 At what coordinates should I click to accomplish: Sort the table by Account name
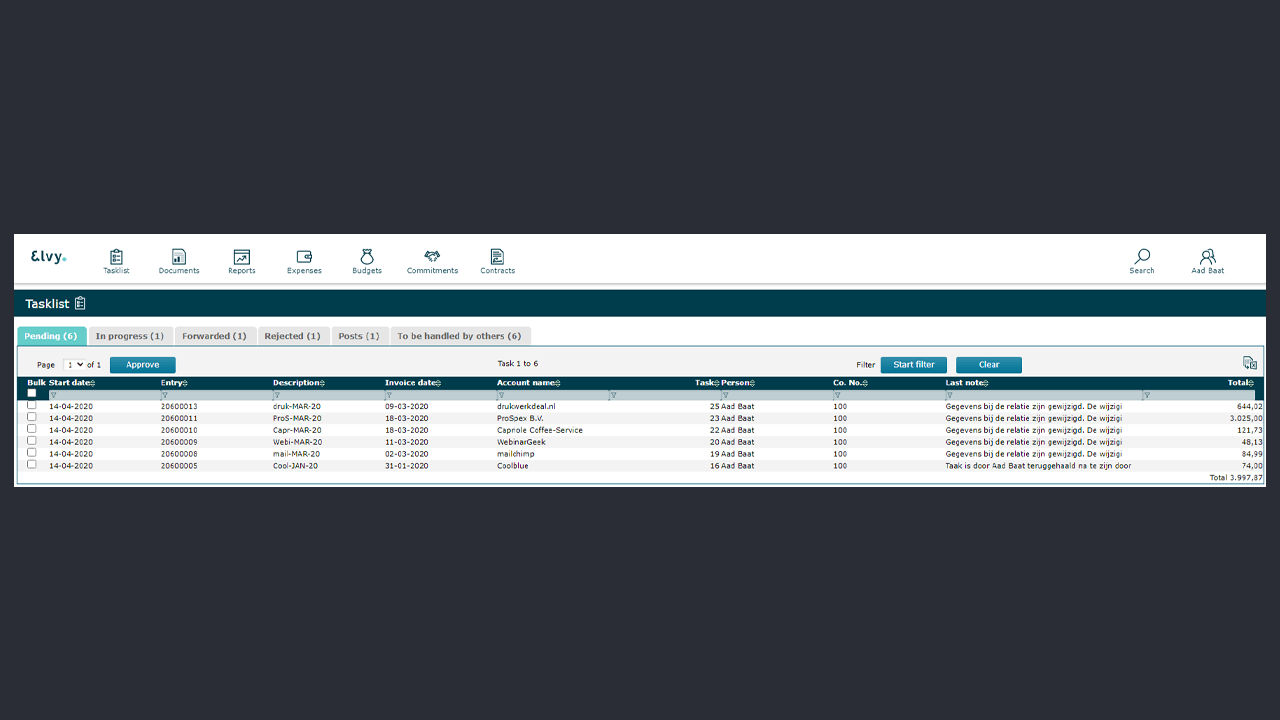(527, 383)
